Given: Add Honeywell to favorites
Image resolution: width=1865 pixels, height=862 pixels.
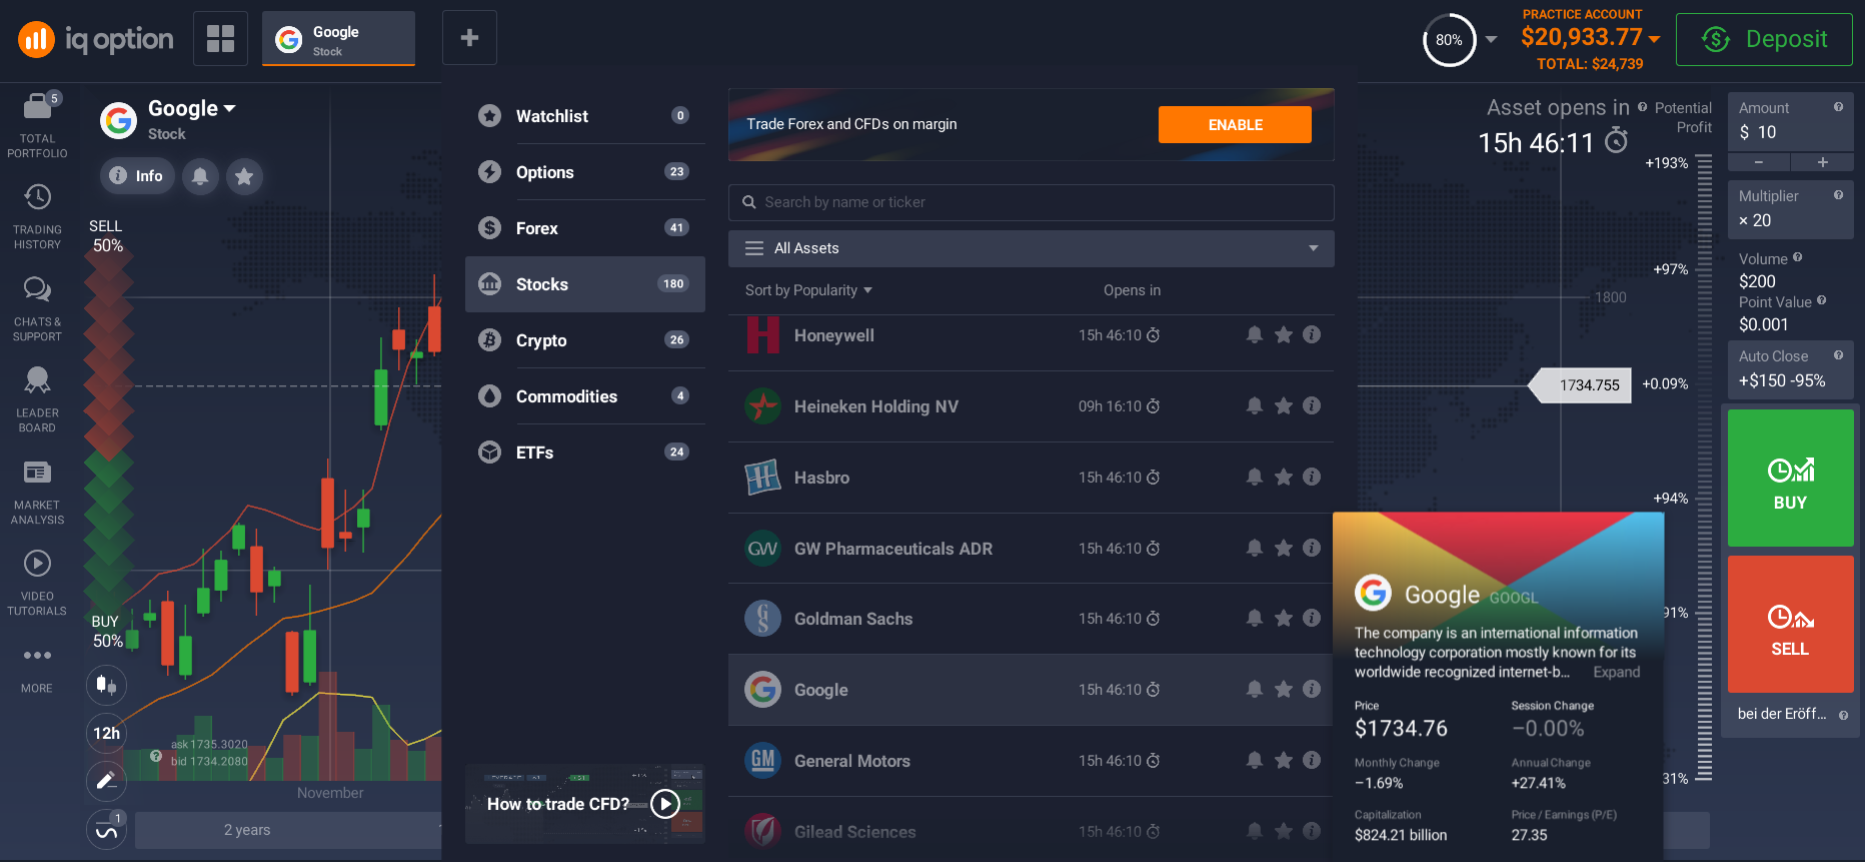Looking at the screenshot, I should [x=1283, y=335].
